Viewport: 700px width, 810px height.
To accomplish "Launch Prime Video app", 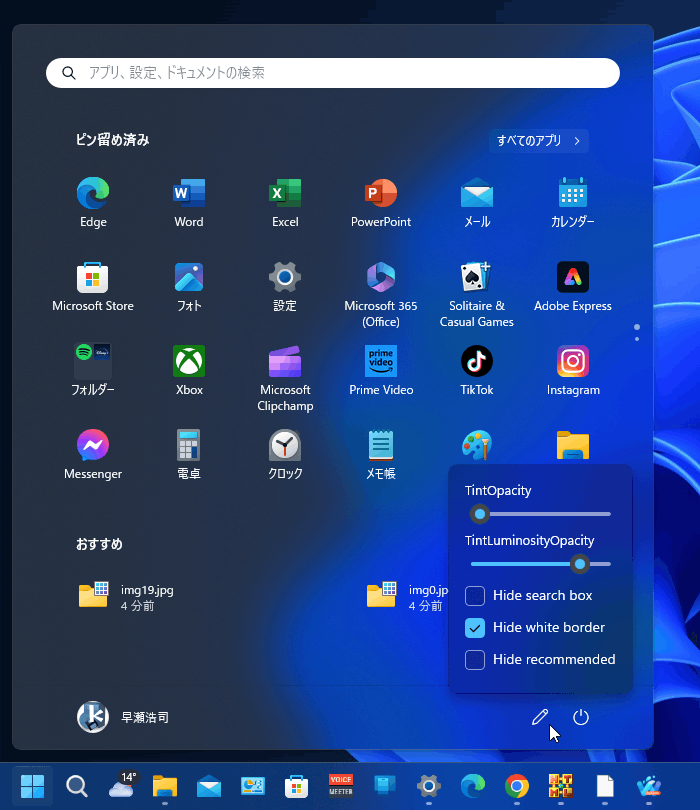I will (x=381, y=370).
